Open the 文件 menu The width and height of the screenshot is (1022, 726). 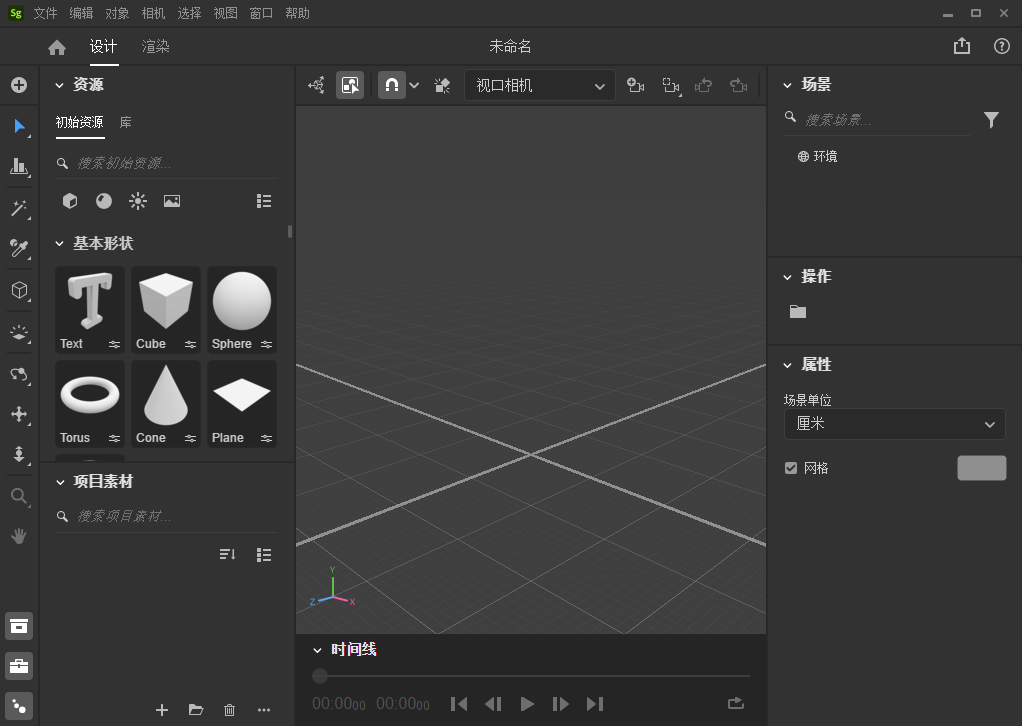tap(45, 13)
